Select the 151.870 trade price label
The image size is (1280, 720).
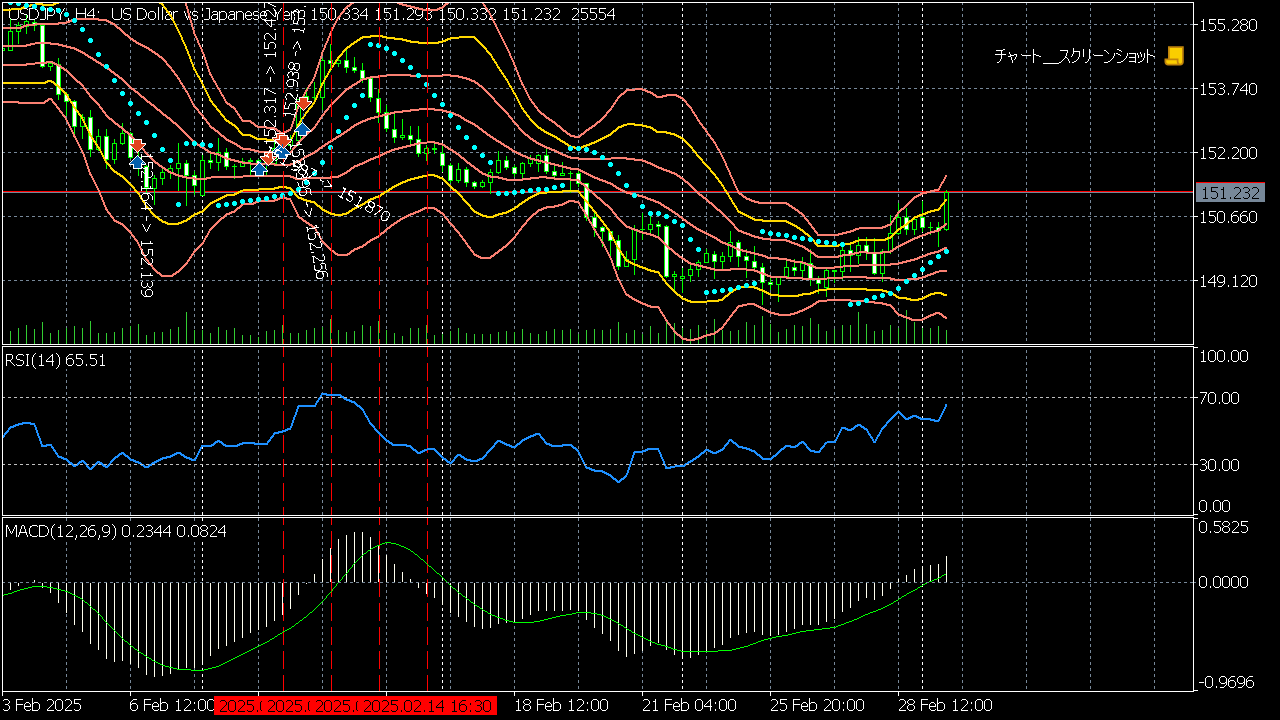click(363, 204)
